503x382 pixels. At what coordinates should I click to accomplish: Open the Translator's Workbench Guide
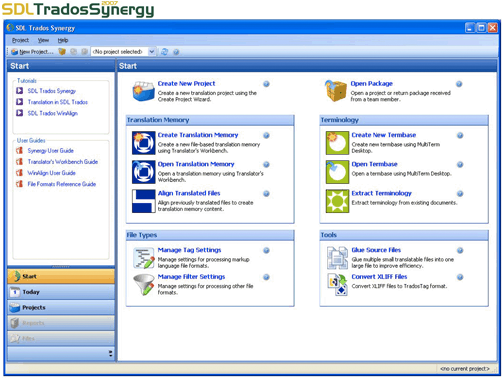63,162
